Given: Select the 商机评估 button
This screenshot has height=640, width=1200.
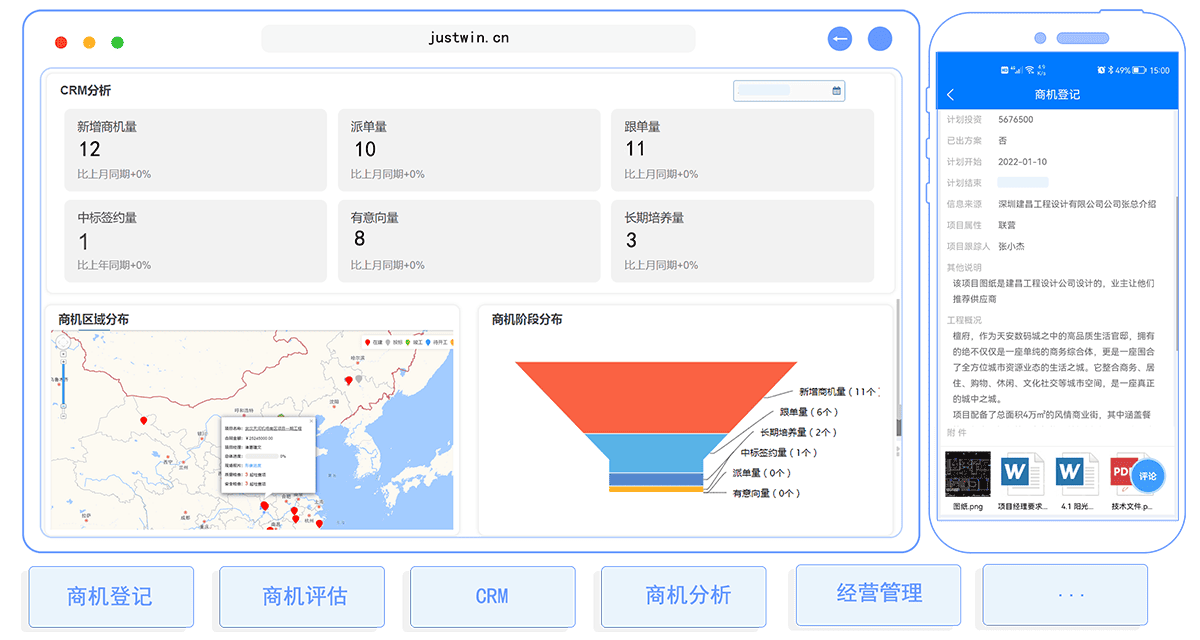Looking at the screenshot, I should click(x=301, y=594).
